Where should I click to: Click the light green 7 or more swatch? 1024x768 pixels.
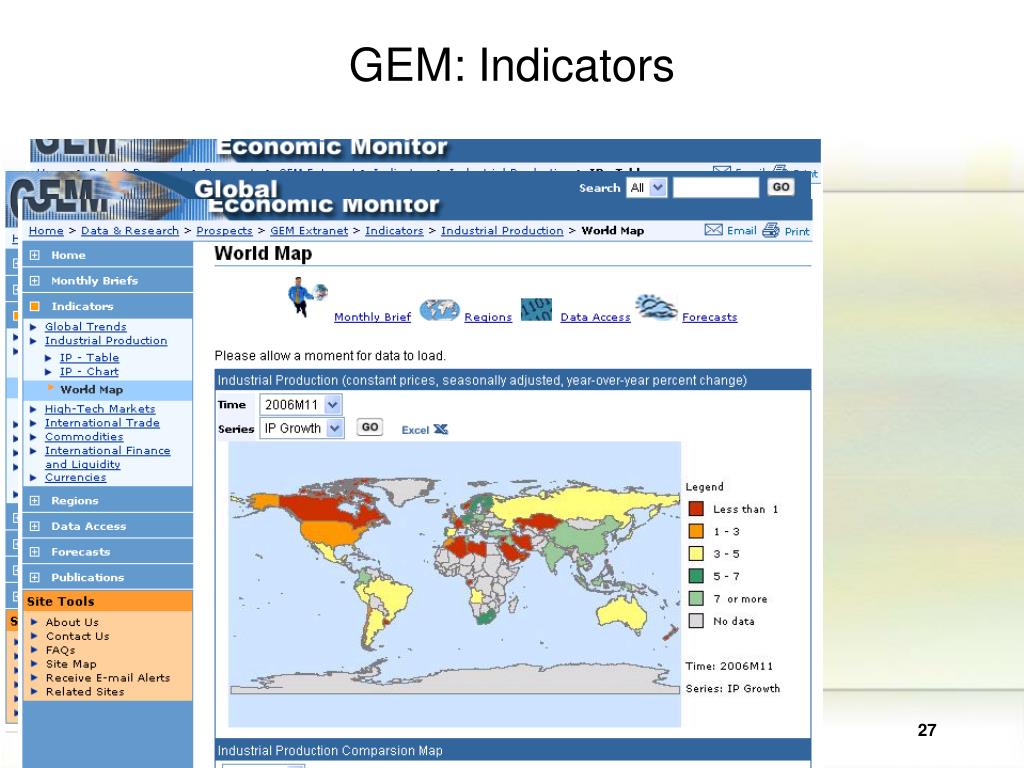(x=696, y=598)
